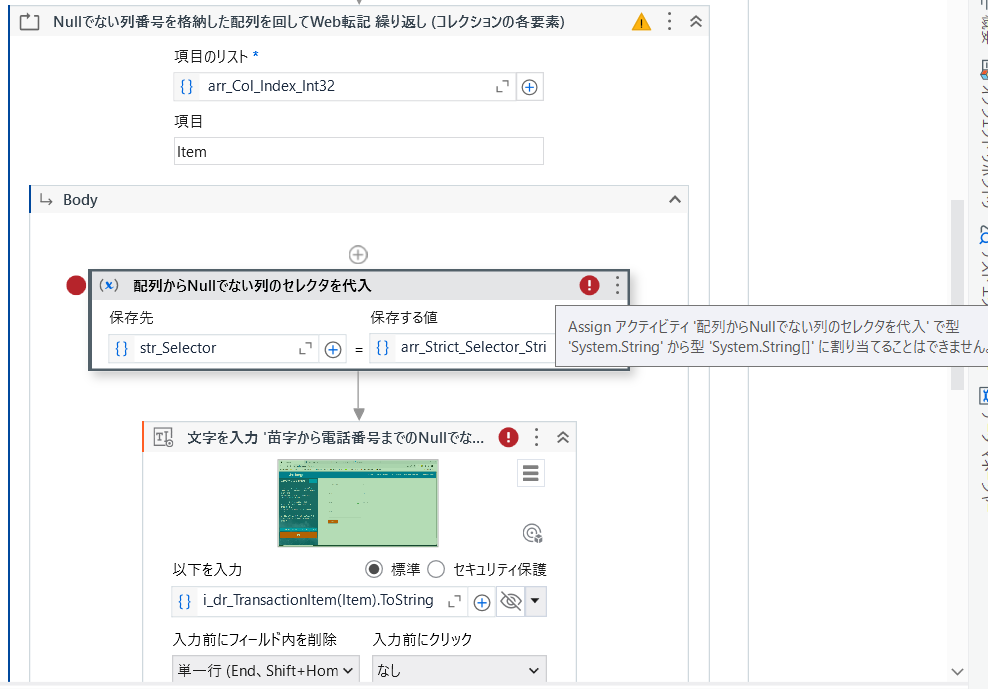Click the red error icon on Assign activity
The image size is (988, 689).
[589, 286]
